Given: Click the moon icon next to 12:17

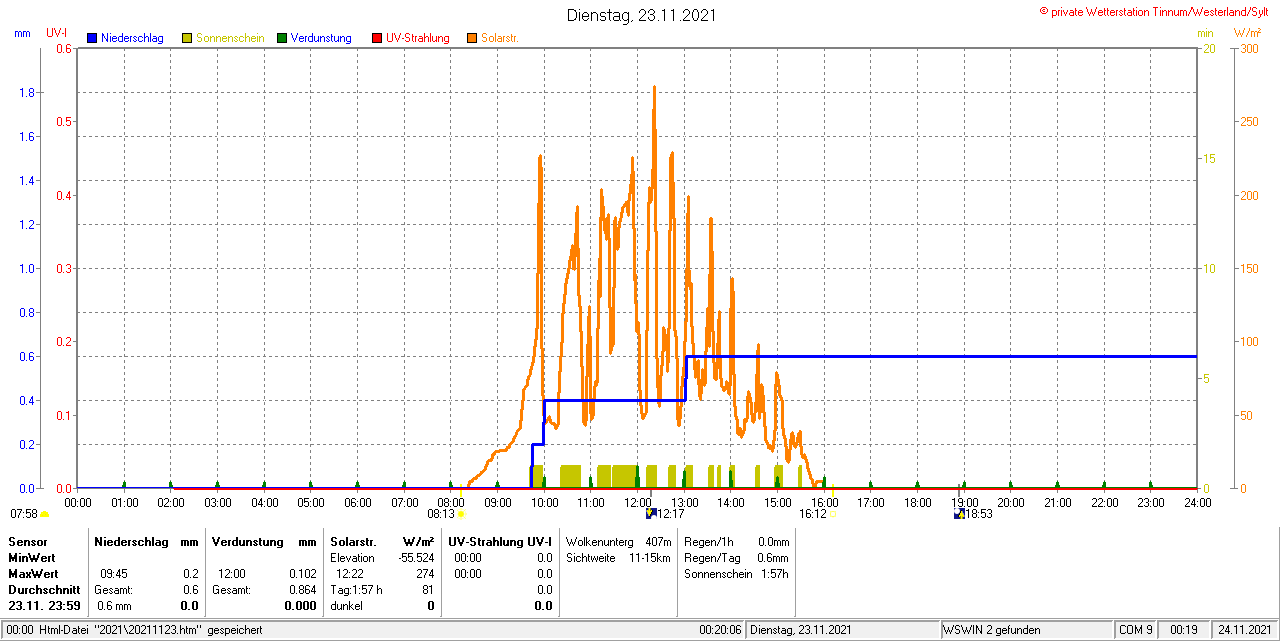Looking at the screenshot, I should pyautogui.click(x=651, y=514).
